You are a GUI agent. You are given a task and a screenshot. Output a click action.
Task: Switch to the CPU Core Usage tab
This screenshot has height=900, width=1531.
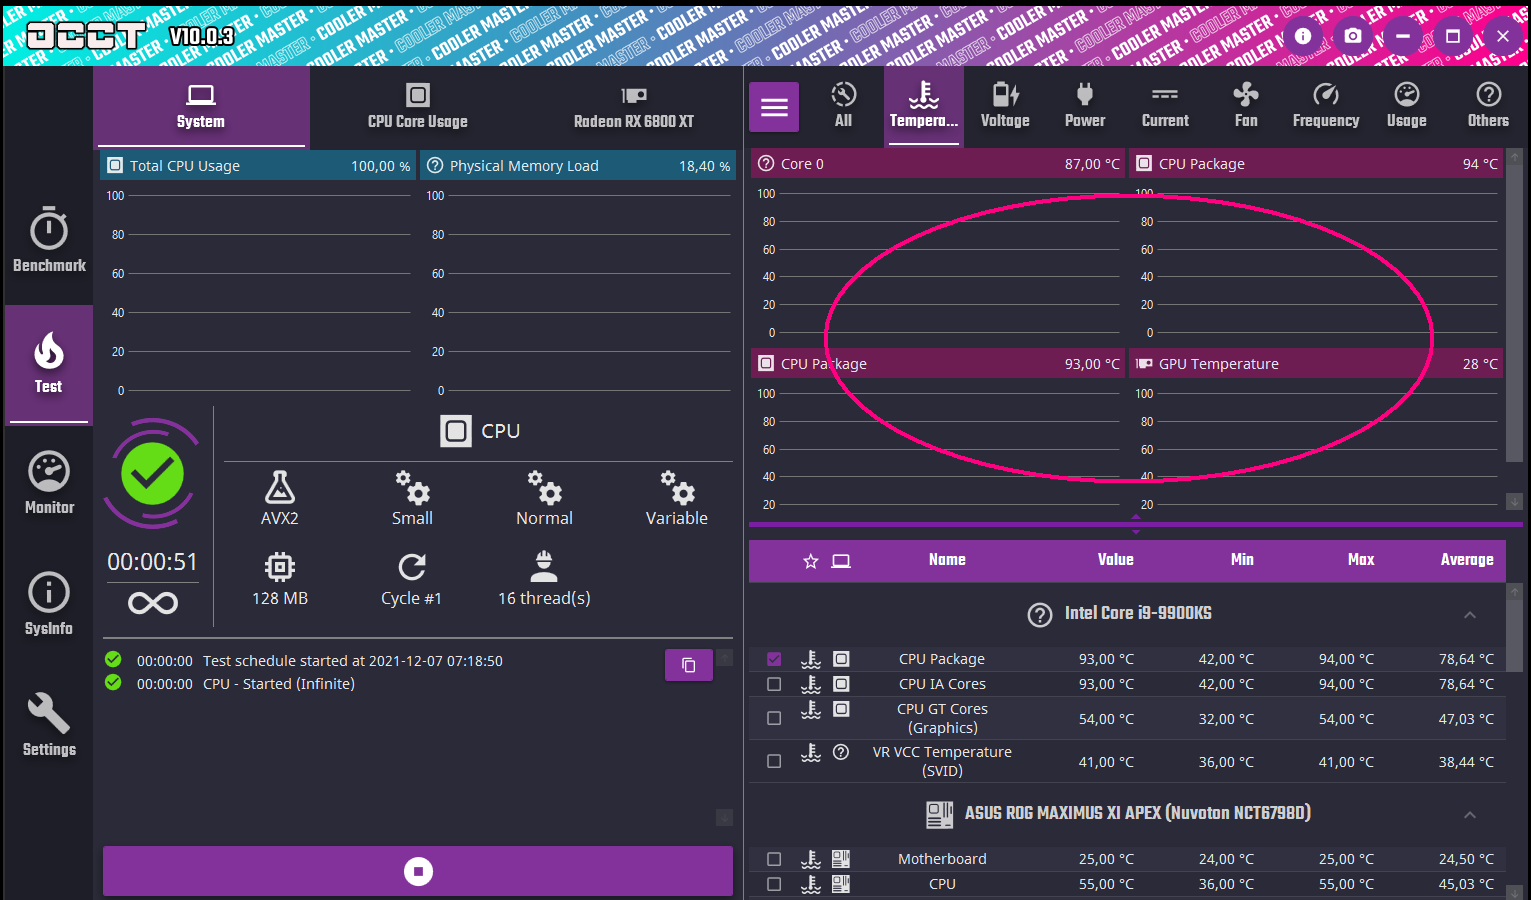[418, 107]
